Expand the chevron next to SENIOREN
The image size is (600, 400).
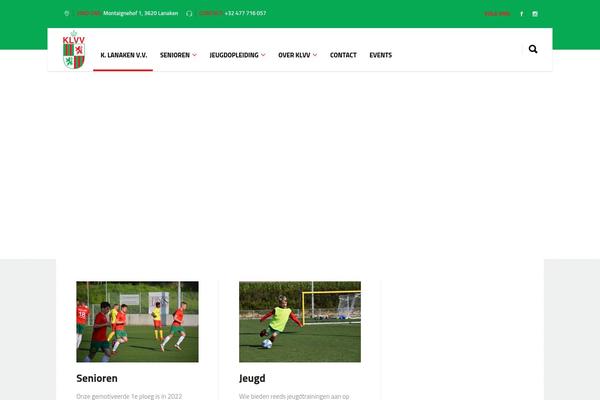point(195,55)
